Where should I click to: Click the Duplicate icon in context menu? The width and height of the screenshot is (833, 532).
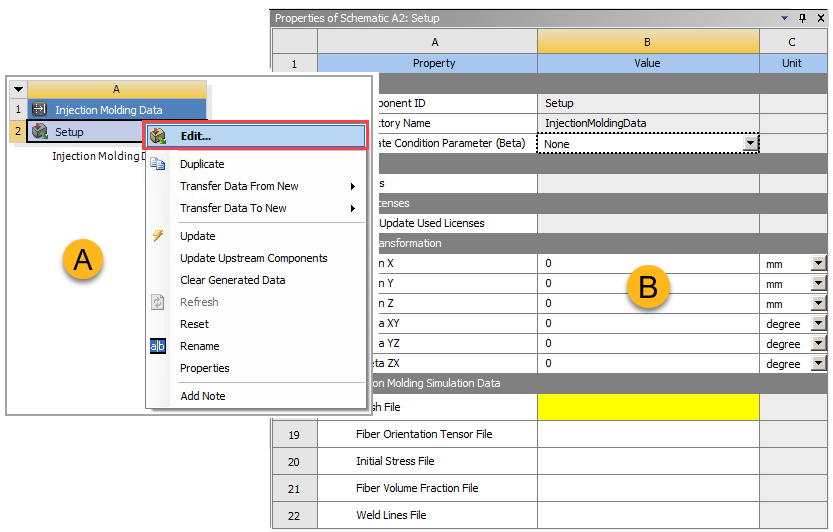click(x=158, y=164)
